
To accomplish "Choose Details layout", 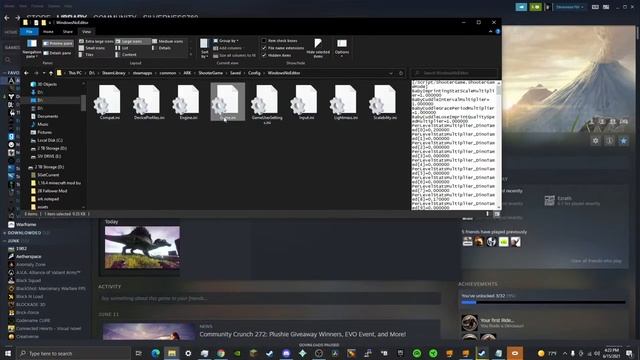I will click(162, 48).
